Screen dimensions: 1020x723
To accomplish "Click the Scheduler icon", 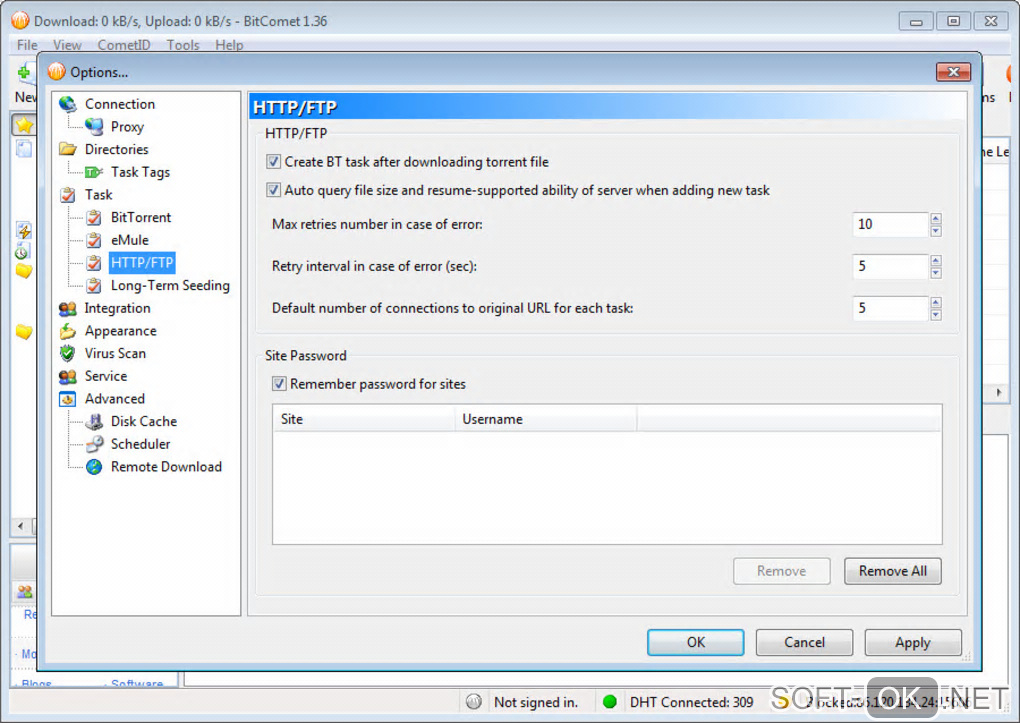I will [x=94, y=444].
